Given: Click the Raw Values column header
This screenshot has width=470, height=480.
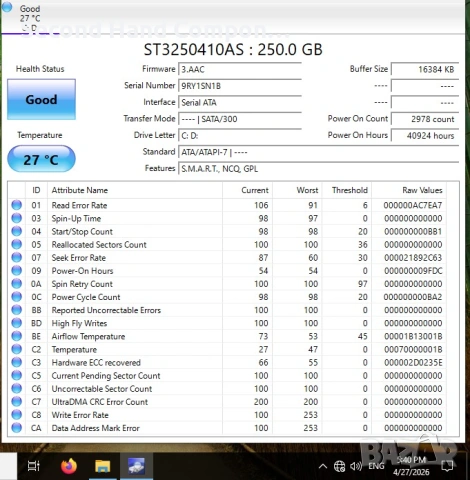Looking at the screenshot, I should pyautogui.click(x=422, y=190).
